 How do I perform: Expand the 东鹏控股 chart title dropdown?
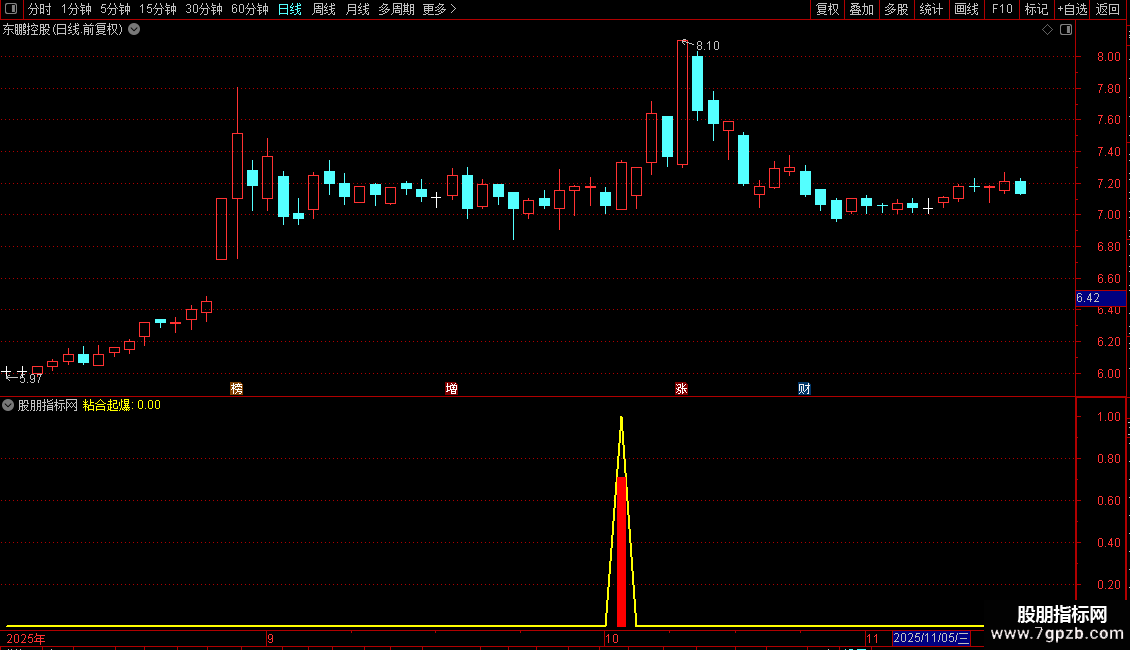[x=134, y=30]
